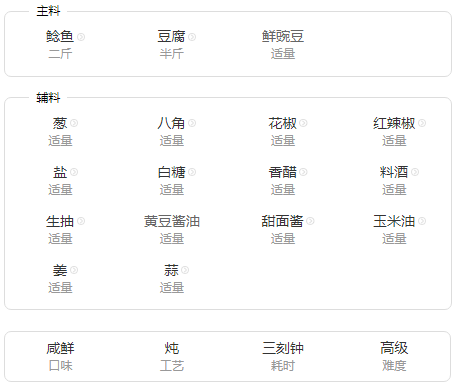The image size is (456, 383).
Task: Click the 高级 difficulty label
Action: pos(394,348)
